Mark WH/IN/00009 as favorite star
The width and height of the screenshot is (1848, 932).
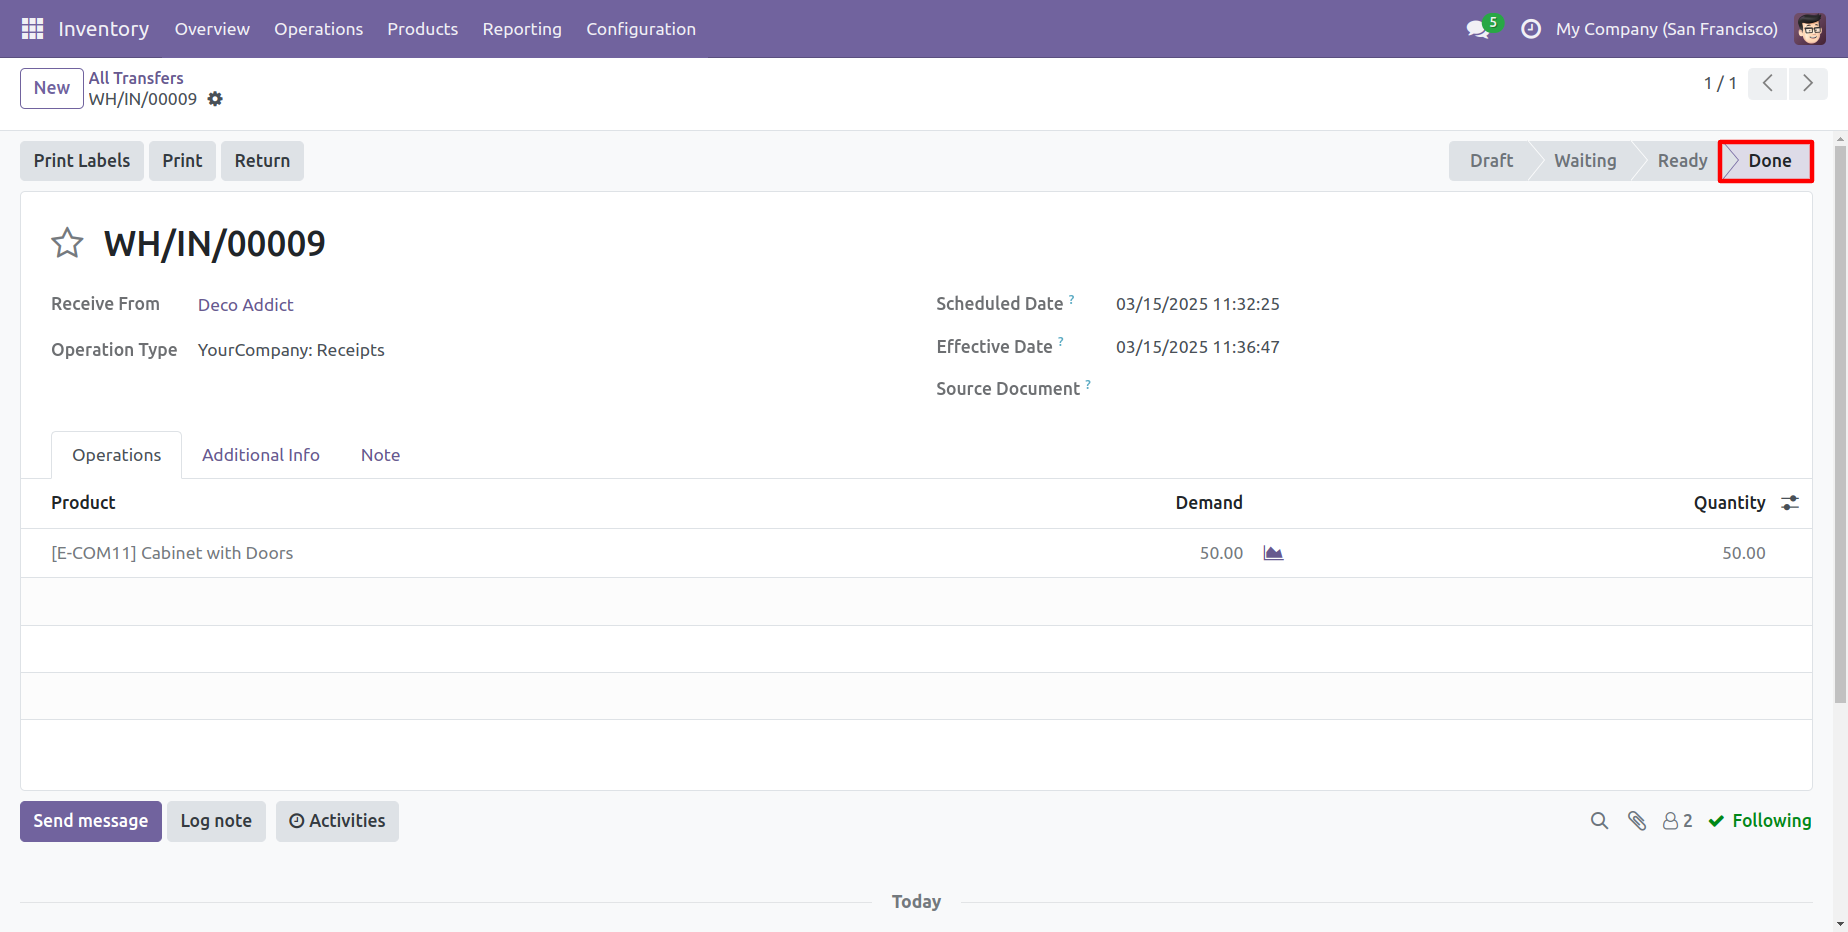(67, 243)
